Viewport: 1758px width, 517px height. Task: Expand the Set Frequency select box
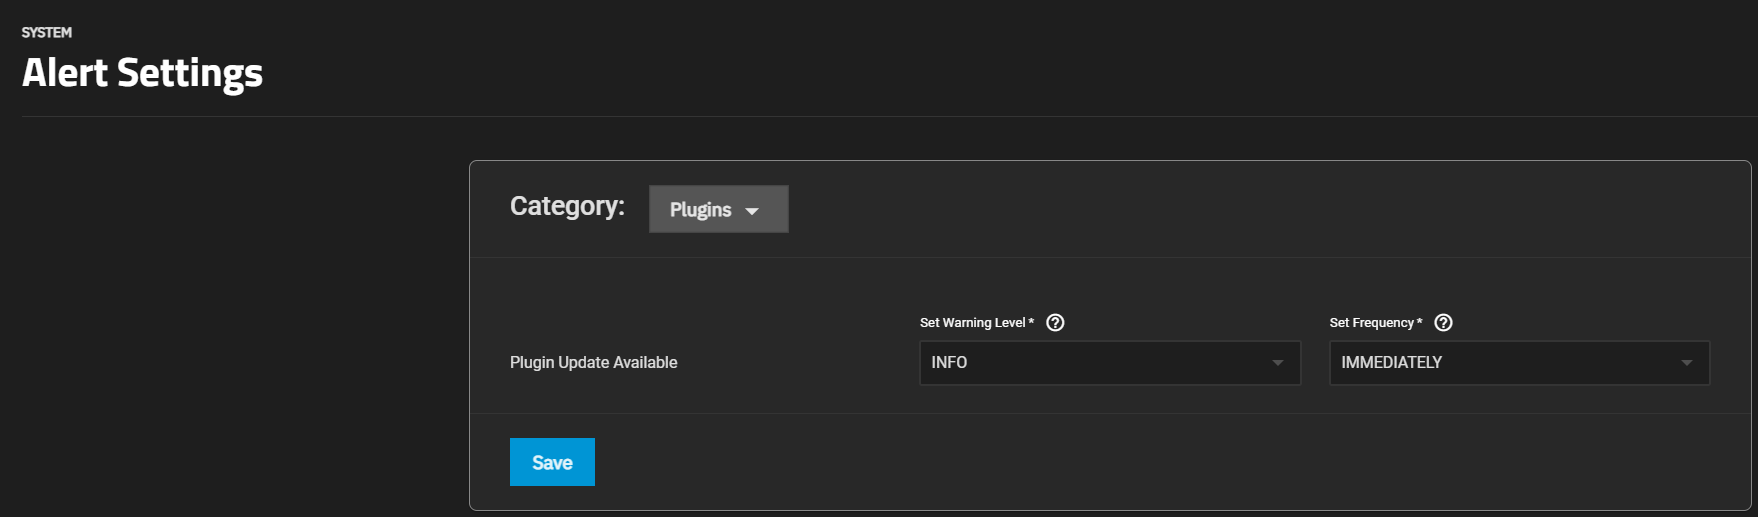tap(1519, 363)
